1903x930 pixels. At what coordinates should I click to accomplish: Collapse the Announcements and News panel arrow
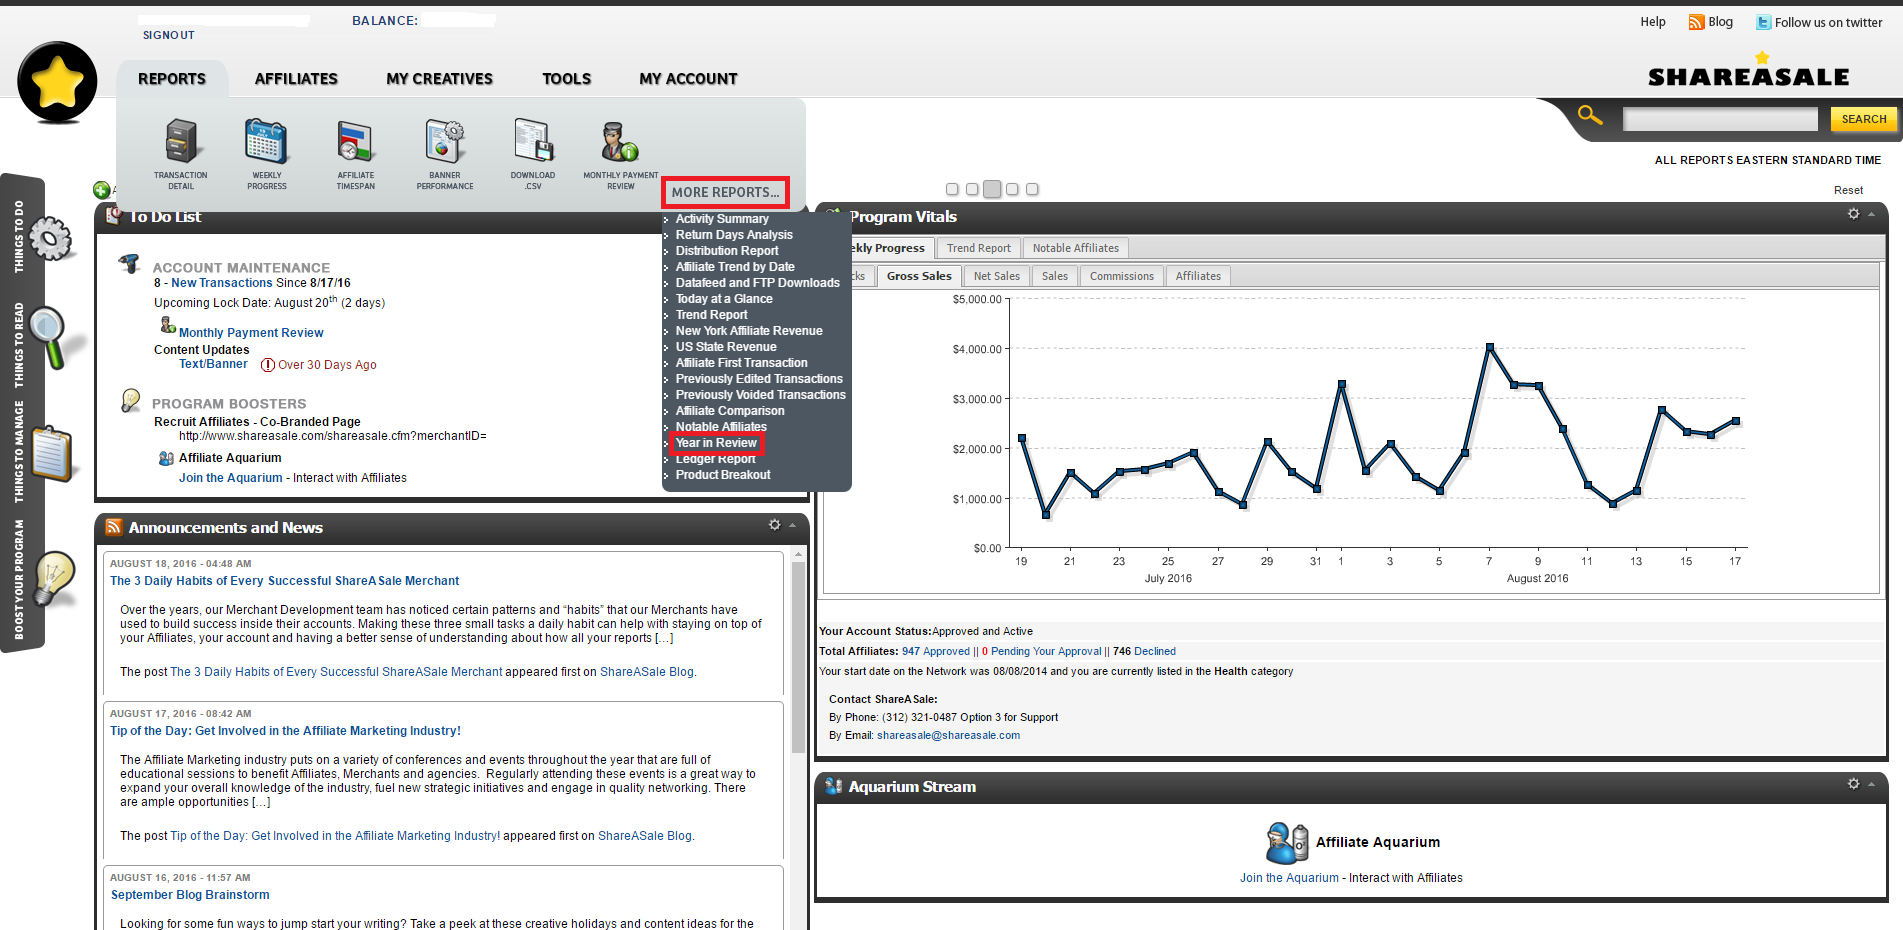point(792,526)
